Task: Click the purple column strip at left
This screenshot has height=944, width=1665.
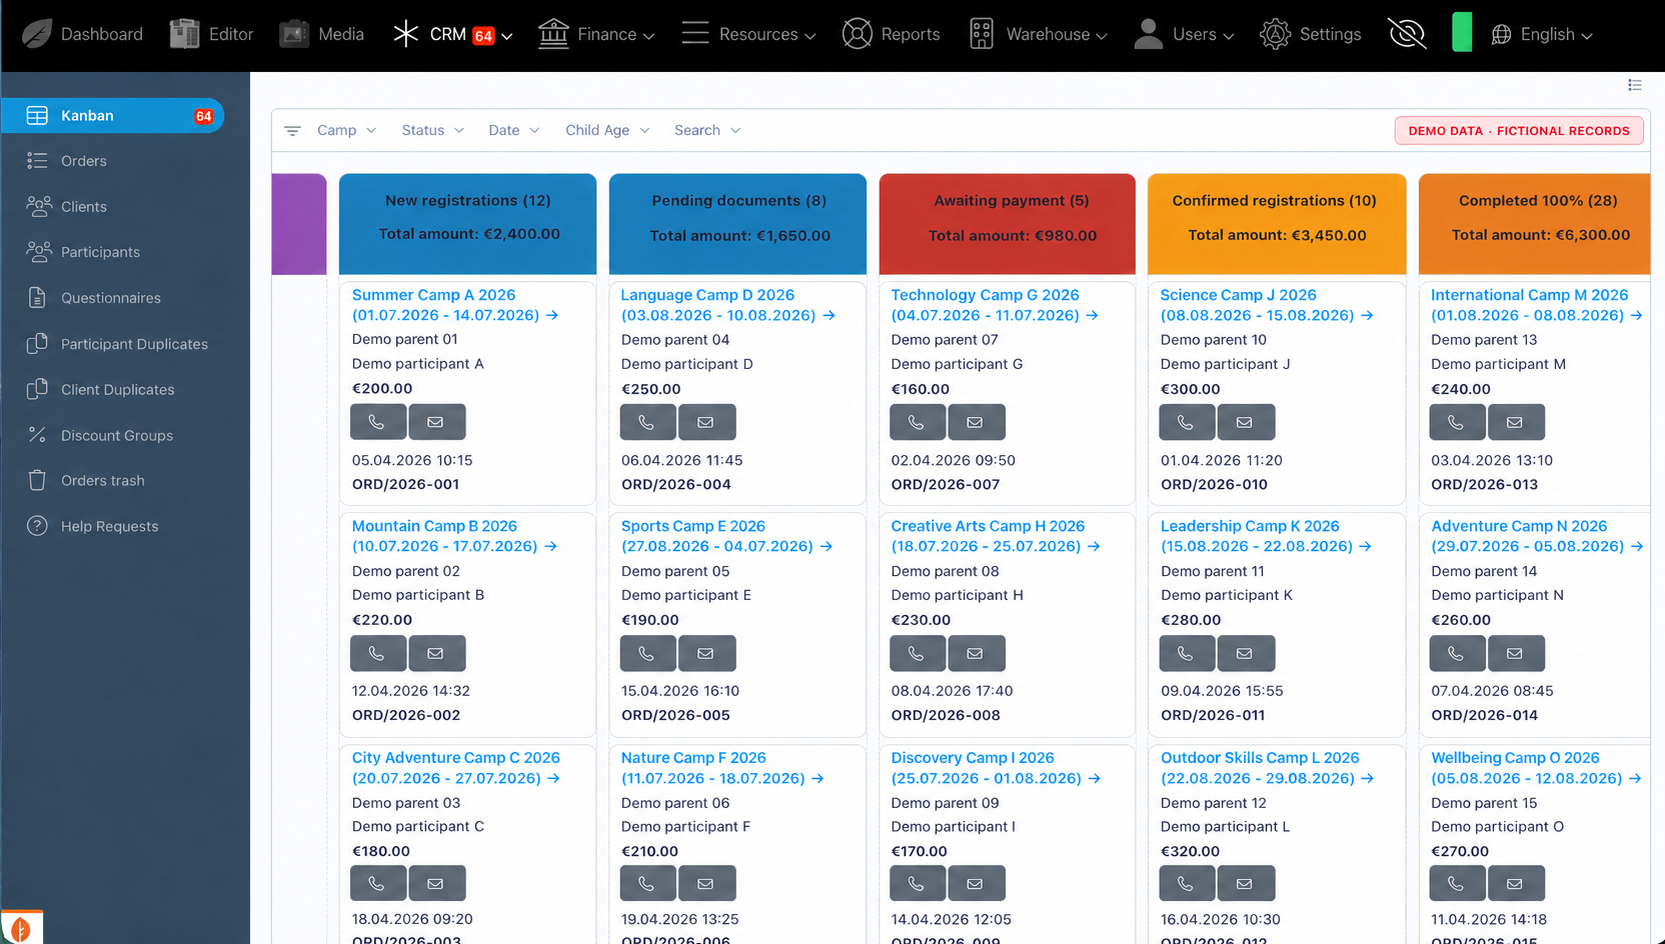Action: point(299,224)
